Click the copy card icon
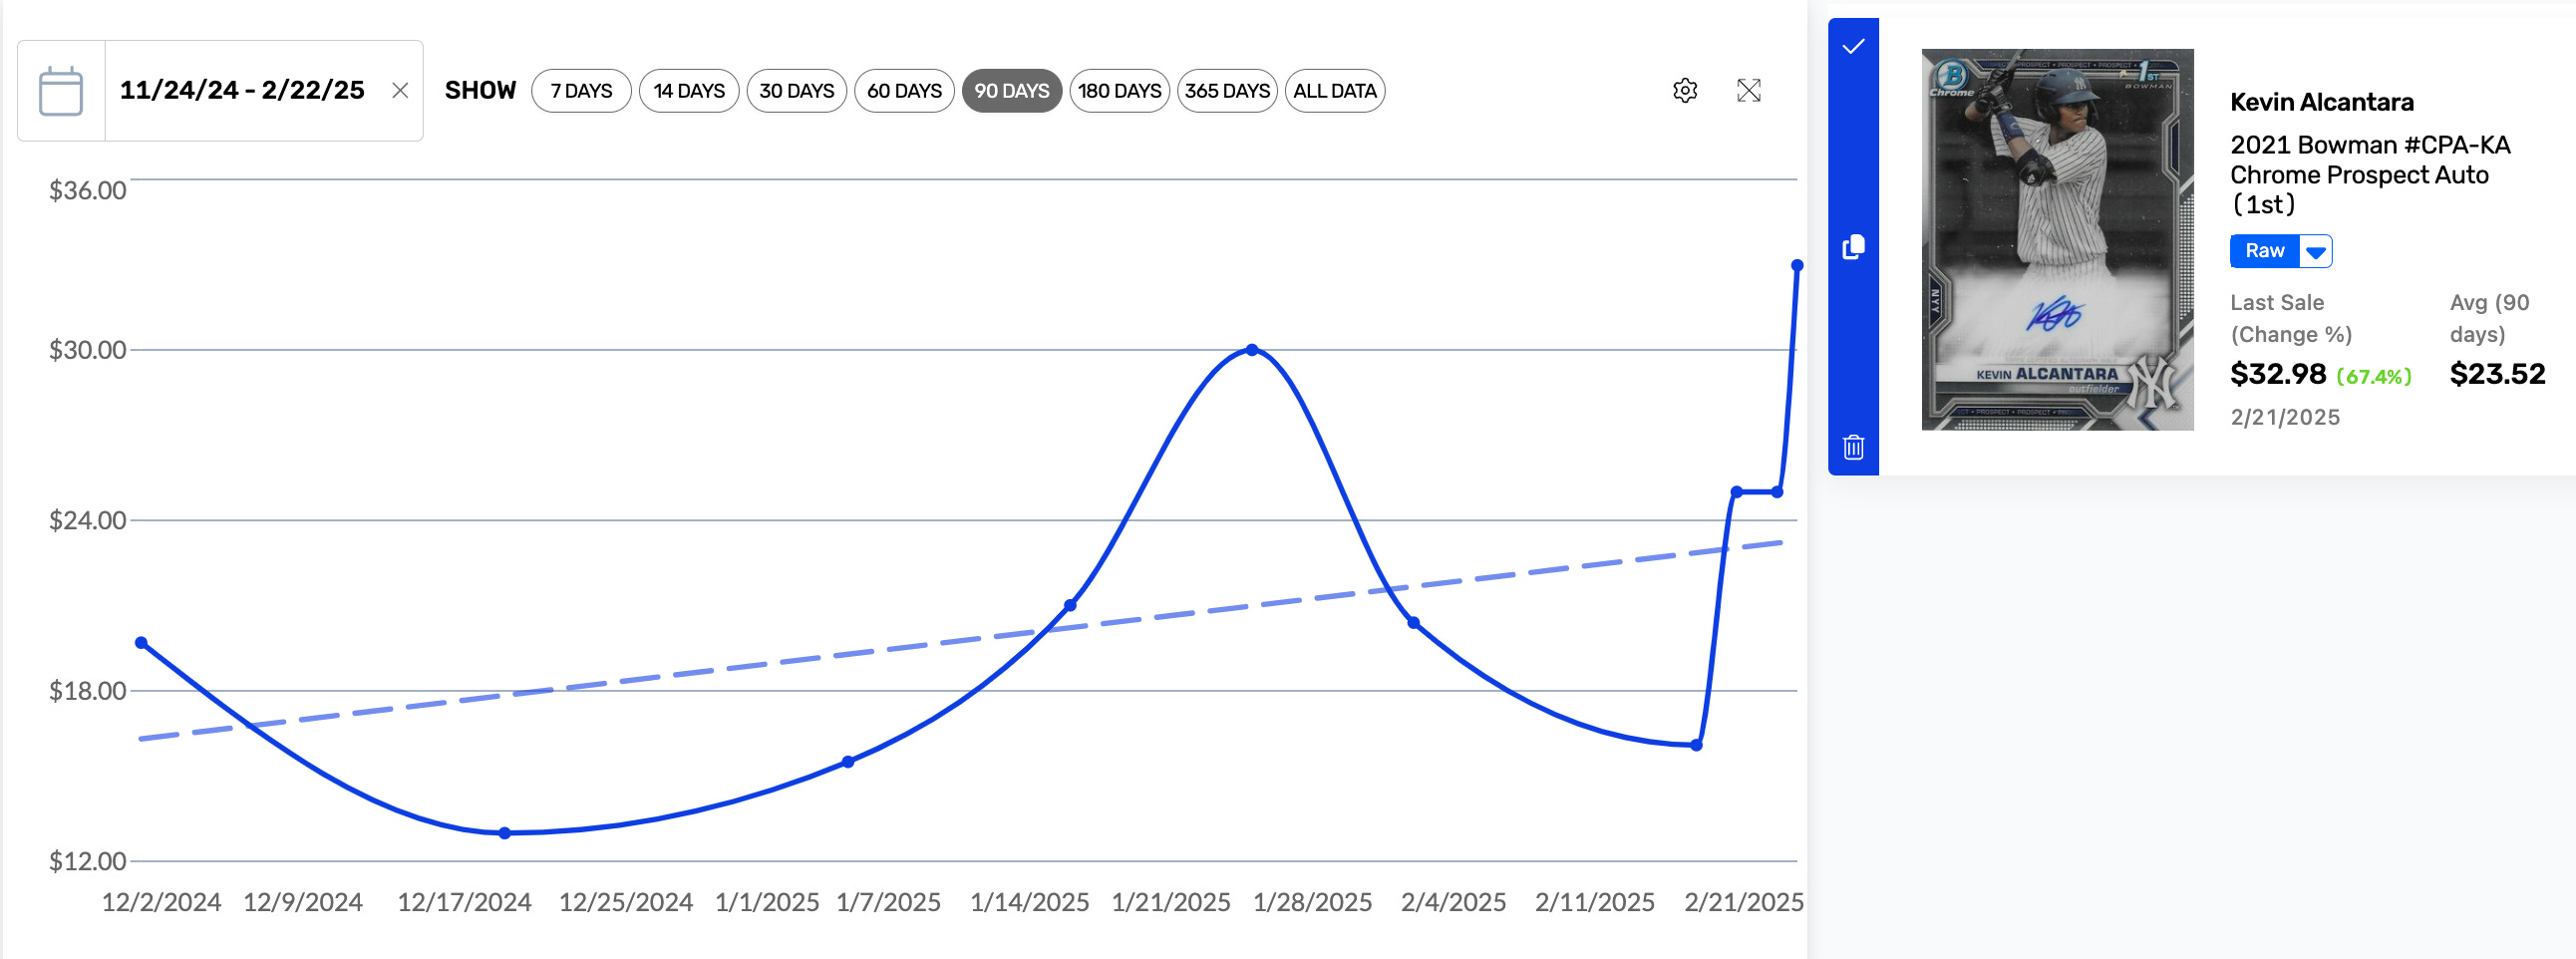 point(1853,247)
